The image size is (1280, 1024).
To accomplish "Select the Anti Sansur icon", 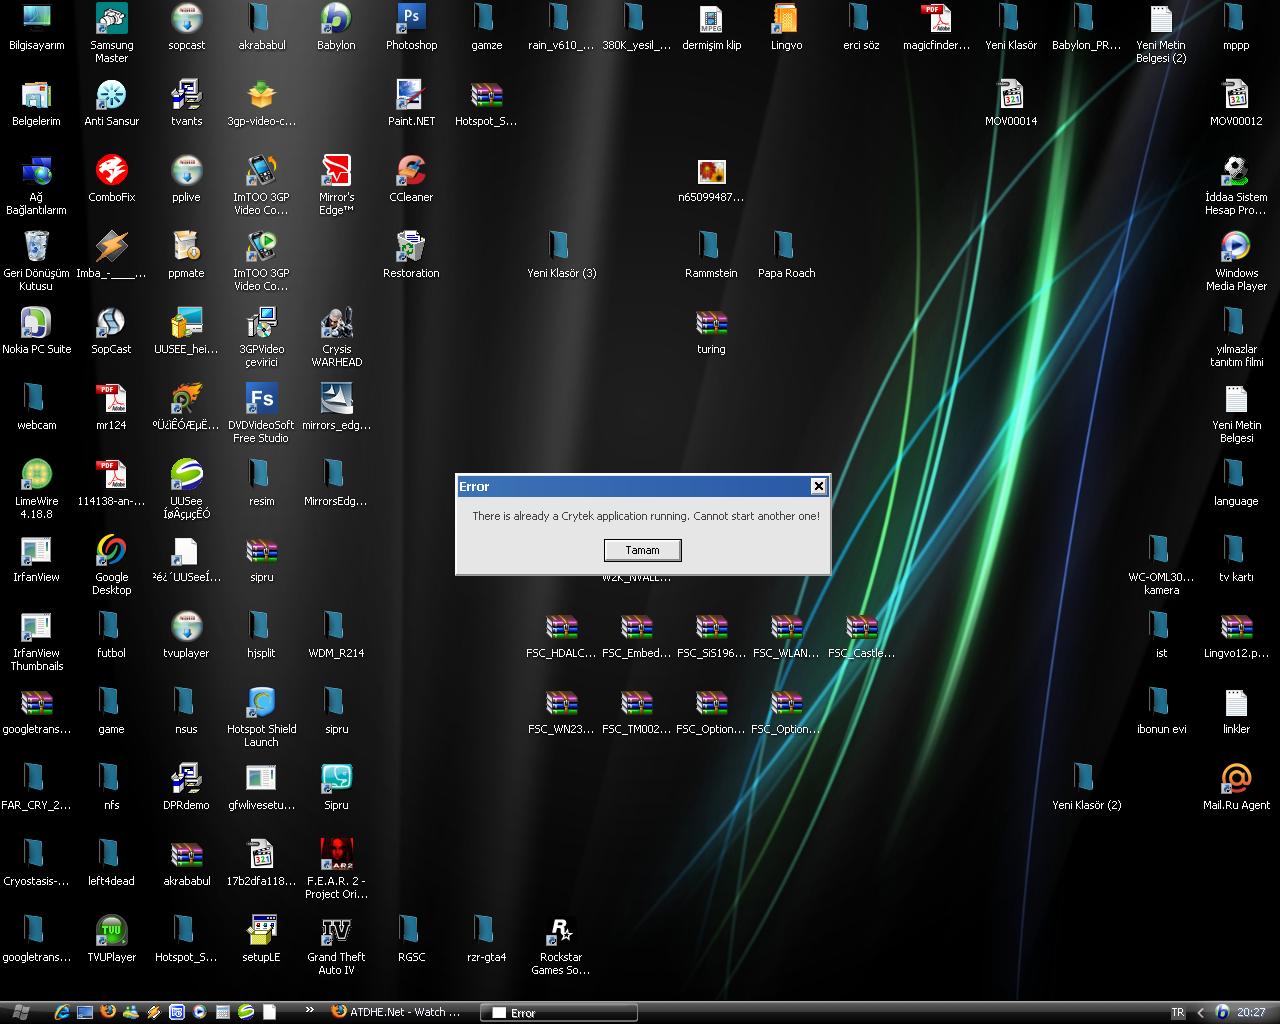I will click(111, 103).
